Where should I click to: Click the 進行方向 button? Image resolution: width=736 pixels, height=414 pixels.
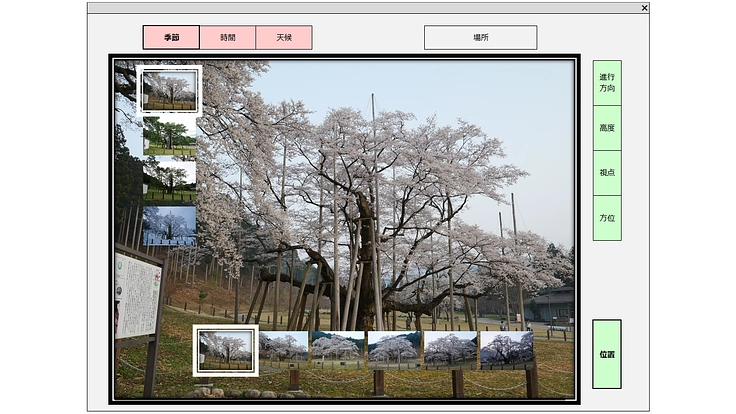point(607,83)
